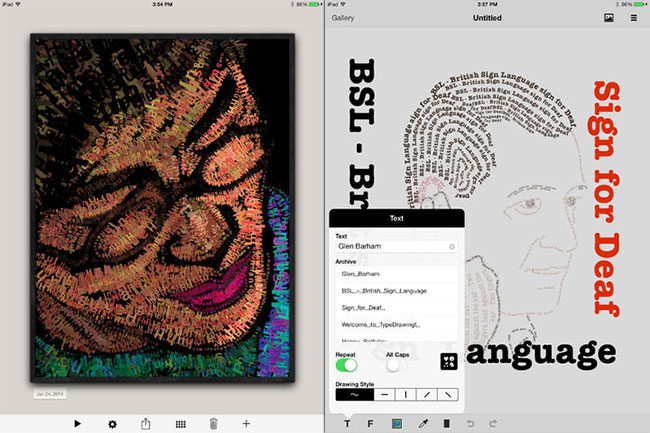This screenshot has width=650, height=433.
Task: Switch to grid view icon
Action: 180,424
